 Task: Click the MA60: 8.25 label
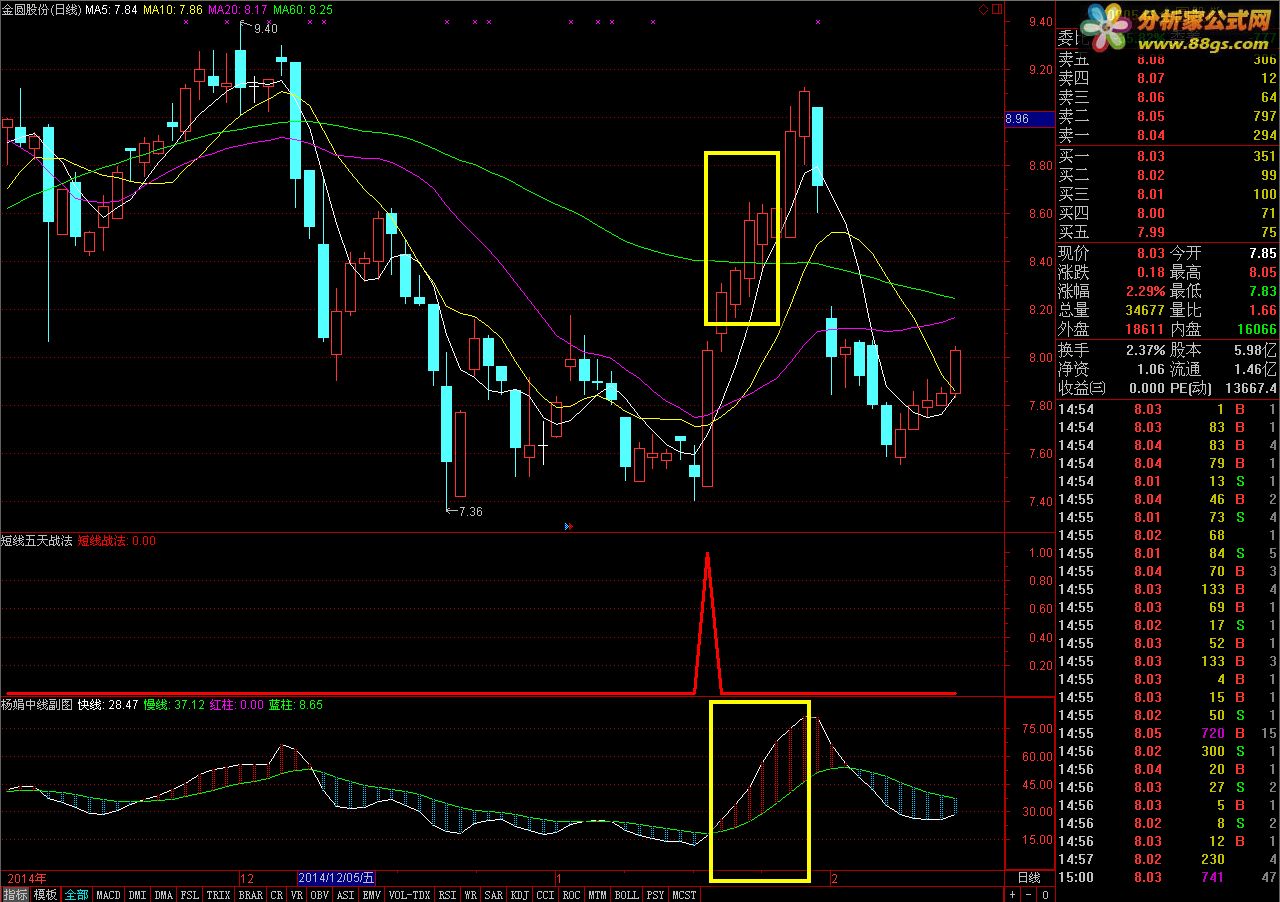(x=303, y=9)
